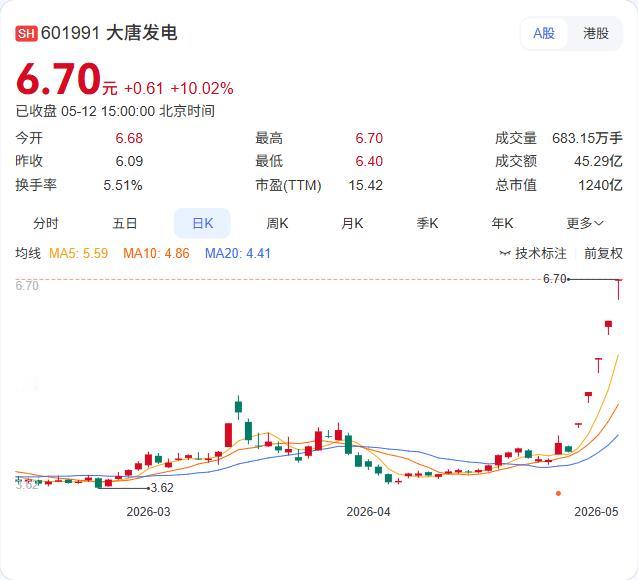Click the 最低 value 6.40
Screen dimensions: 638x580
369,161
